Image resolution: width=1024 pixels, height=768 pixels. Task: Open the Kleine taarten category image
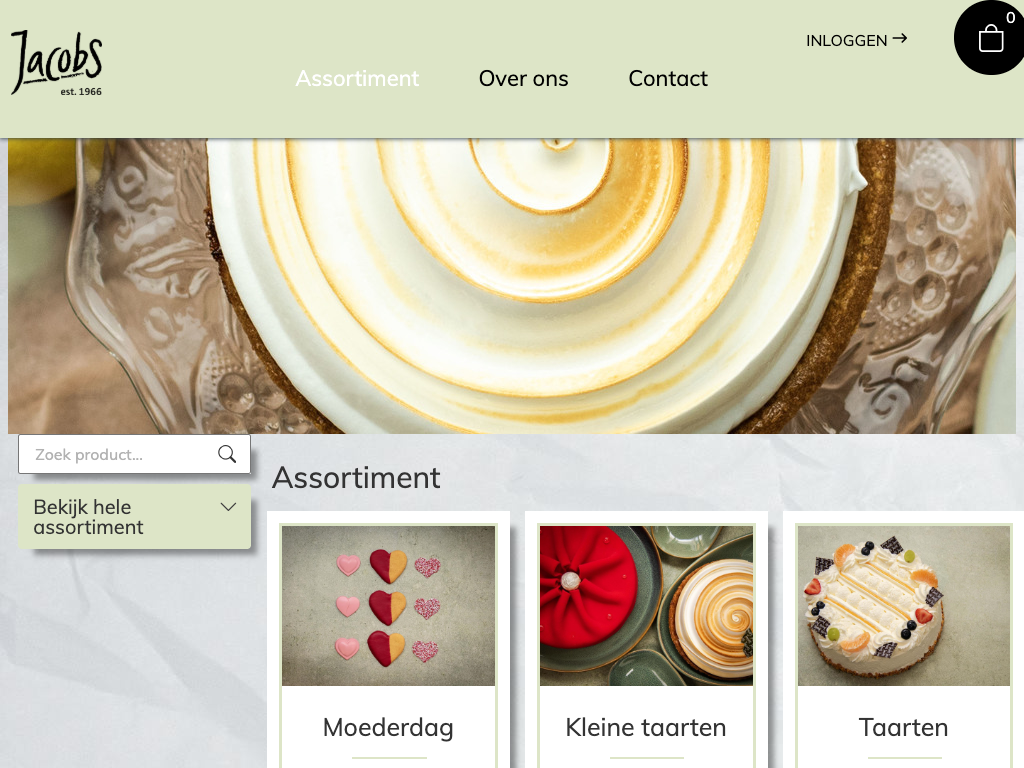tap(647, 605)
